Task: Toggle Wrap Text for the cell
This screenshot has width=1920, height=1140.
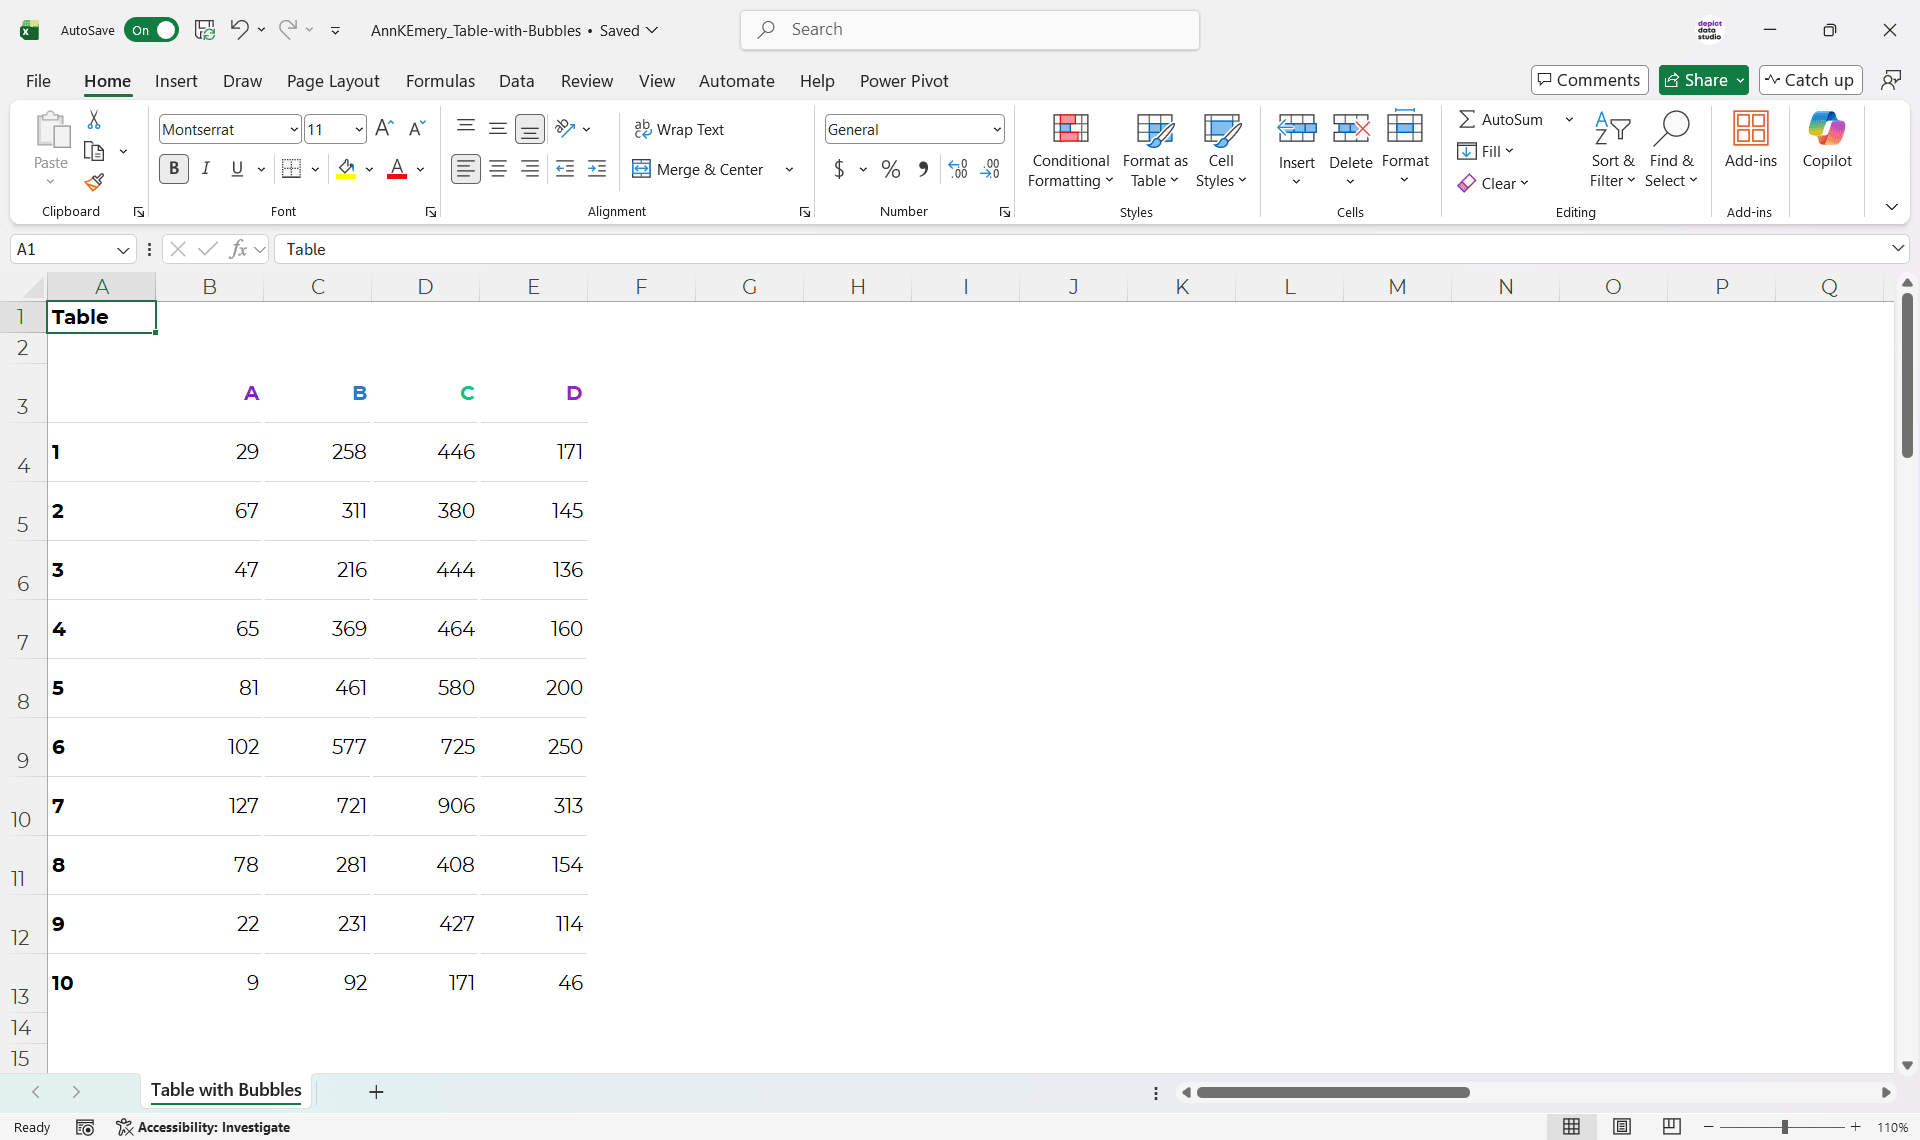Action: pyautogui.click(x=680, y=129)
